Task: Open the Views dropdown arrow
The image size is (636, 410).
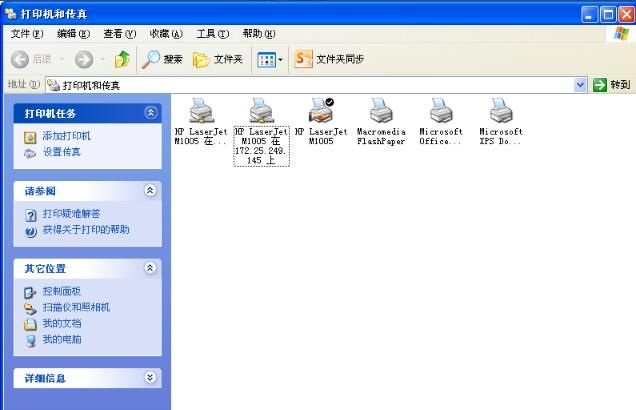Action: tap(280, 60)
